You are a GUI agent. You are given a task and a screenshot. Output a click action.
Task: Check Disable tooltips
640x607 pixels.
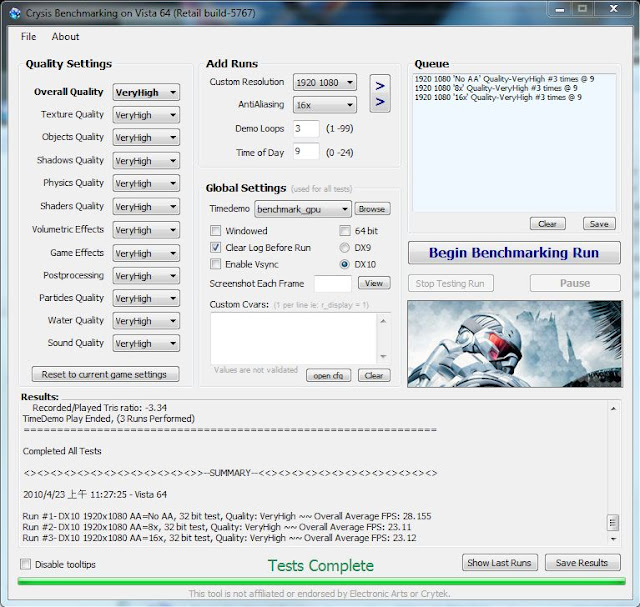[25, 564]
